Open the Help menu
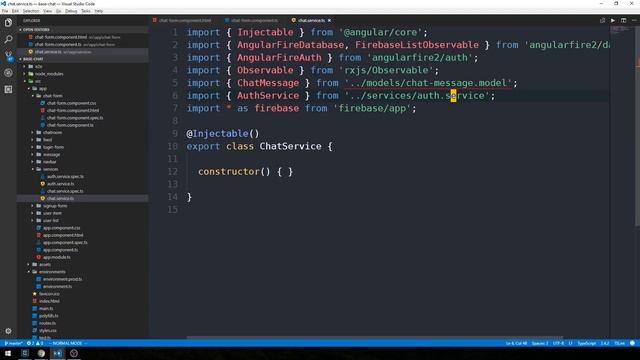Viewport: 640px width, 360px height. tap(99, 11)
